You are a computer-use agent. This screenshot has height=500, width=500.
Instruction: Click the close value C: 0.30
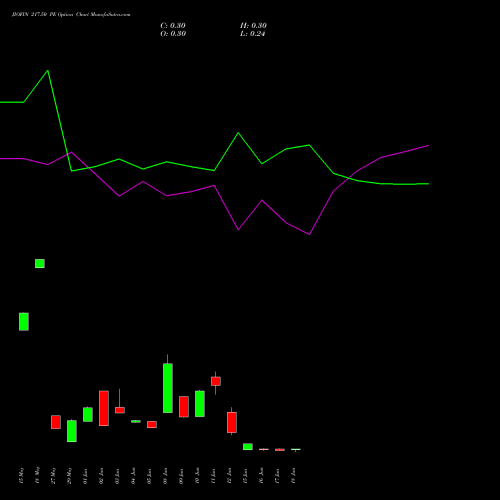click(173, 26)
